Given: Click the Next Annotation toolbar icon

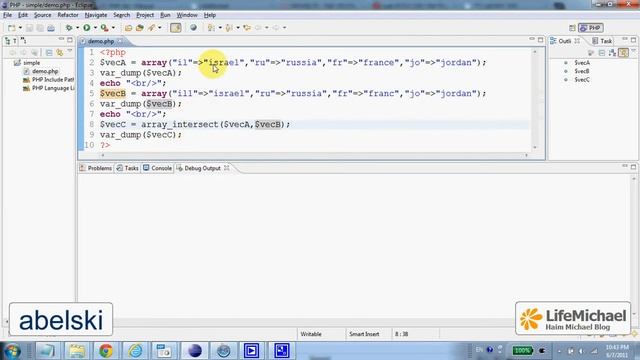Looking at the screenshot, I should point(211,28).
